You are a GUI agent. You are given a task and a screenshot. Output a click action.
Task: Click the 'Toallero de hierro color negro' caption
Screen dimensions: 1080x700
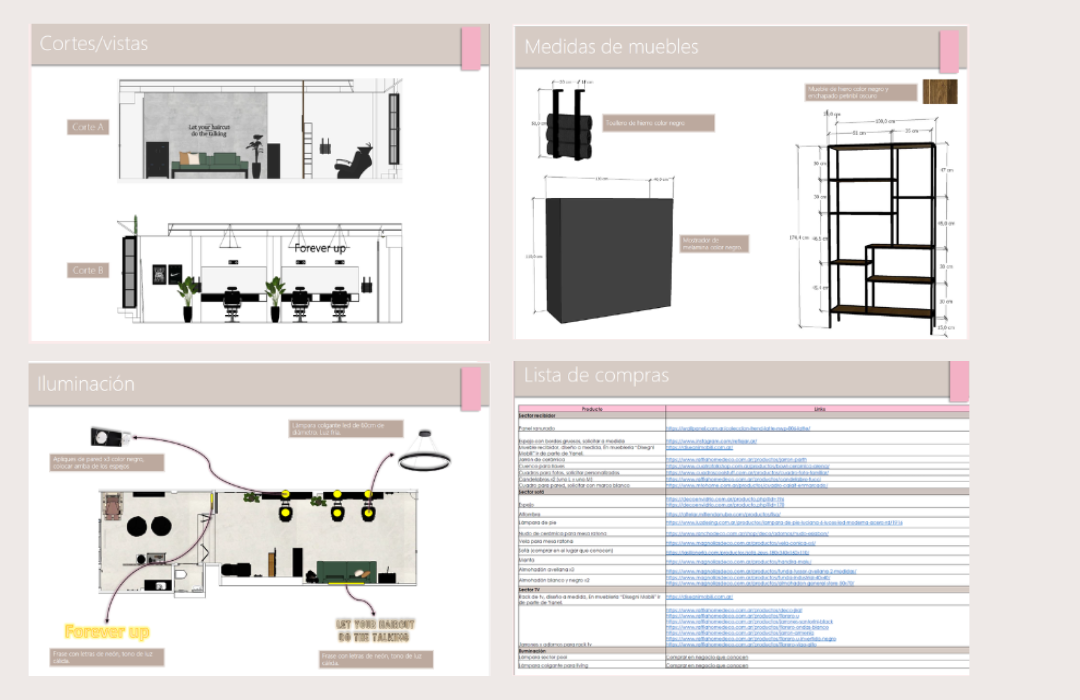click(x=658, y=123)
